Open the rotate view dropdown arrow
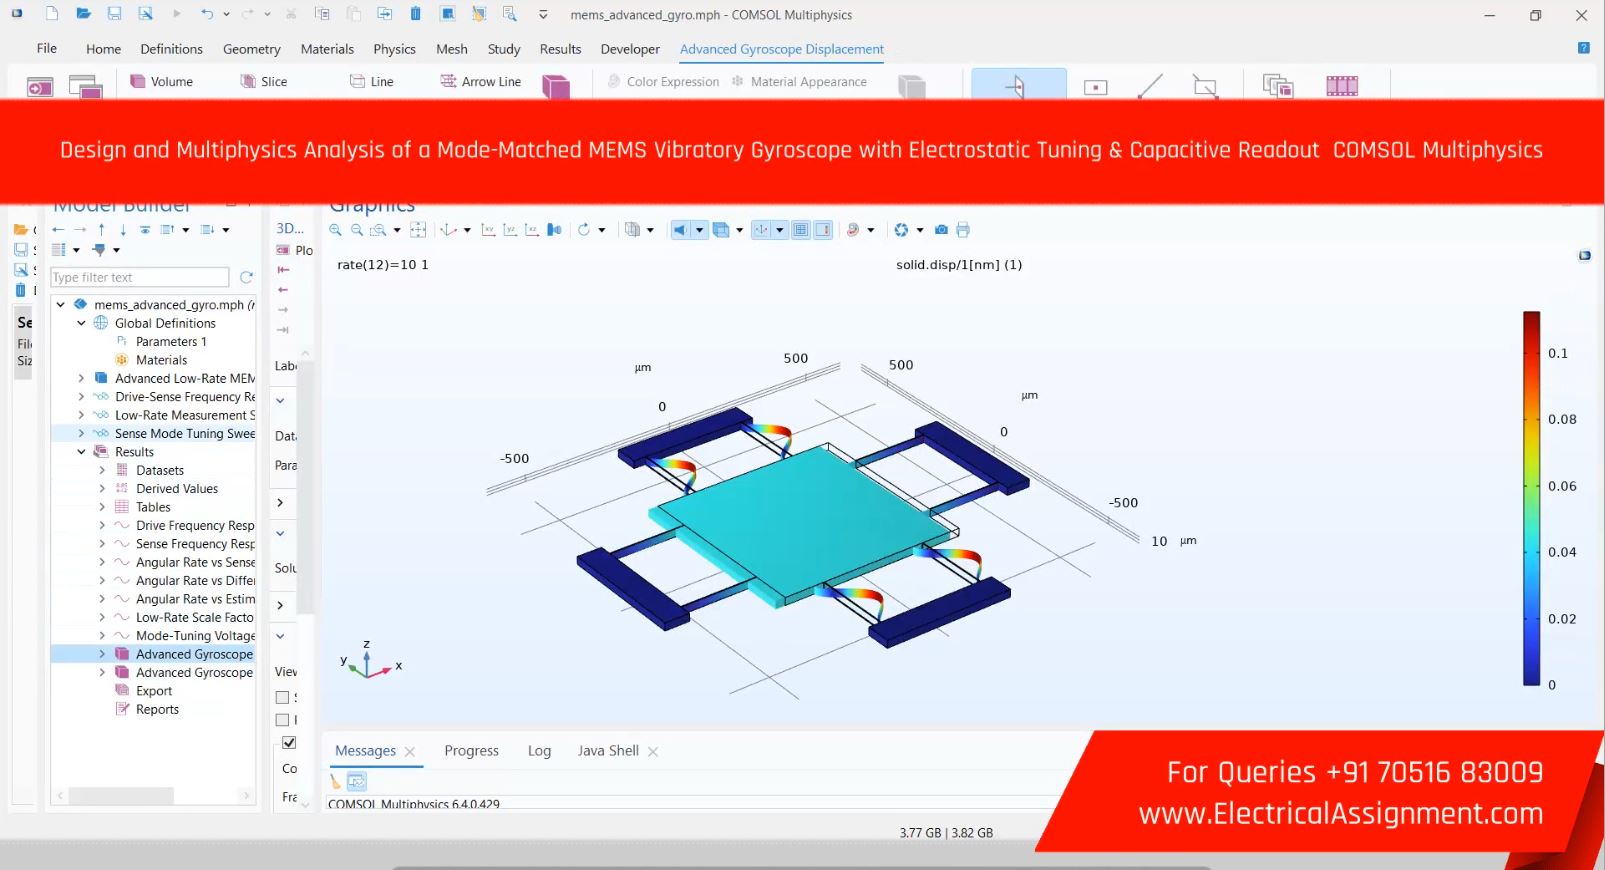Viewport: 1605px width, 870px height. click(x=602, y=230)
